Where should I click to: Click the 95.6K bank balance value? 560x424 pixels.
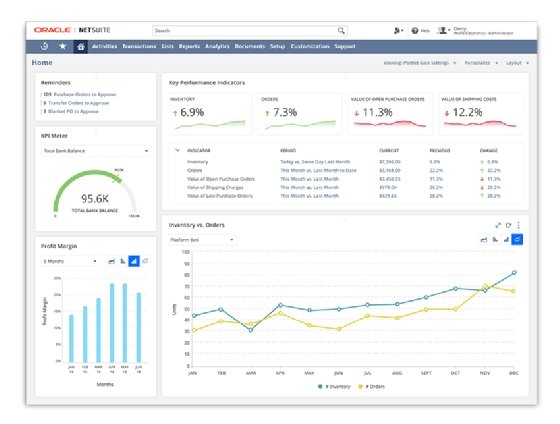coord(95,199)
